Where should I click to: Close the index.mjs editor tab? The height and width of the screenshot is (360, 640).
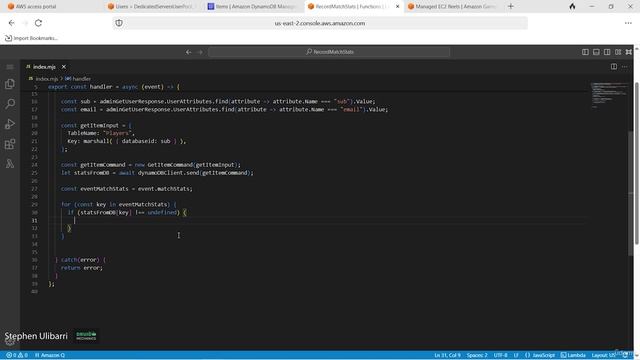(x=64, y=67)
